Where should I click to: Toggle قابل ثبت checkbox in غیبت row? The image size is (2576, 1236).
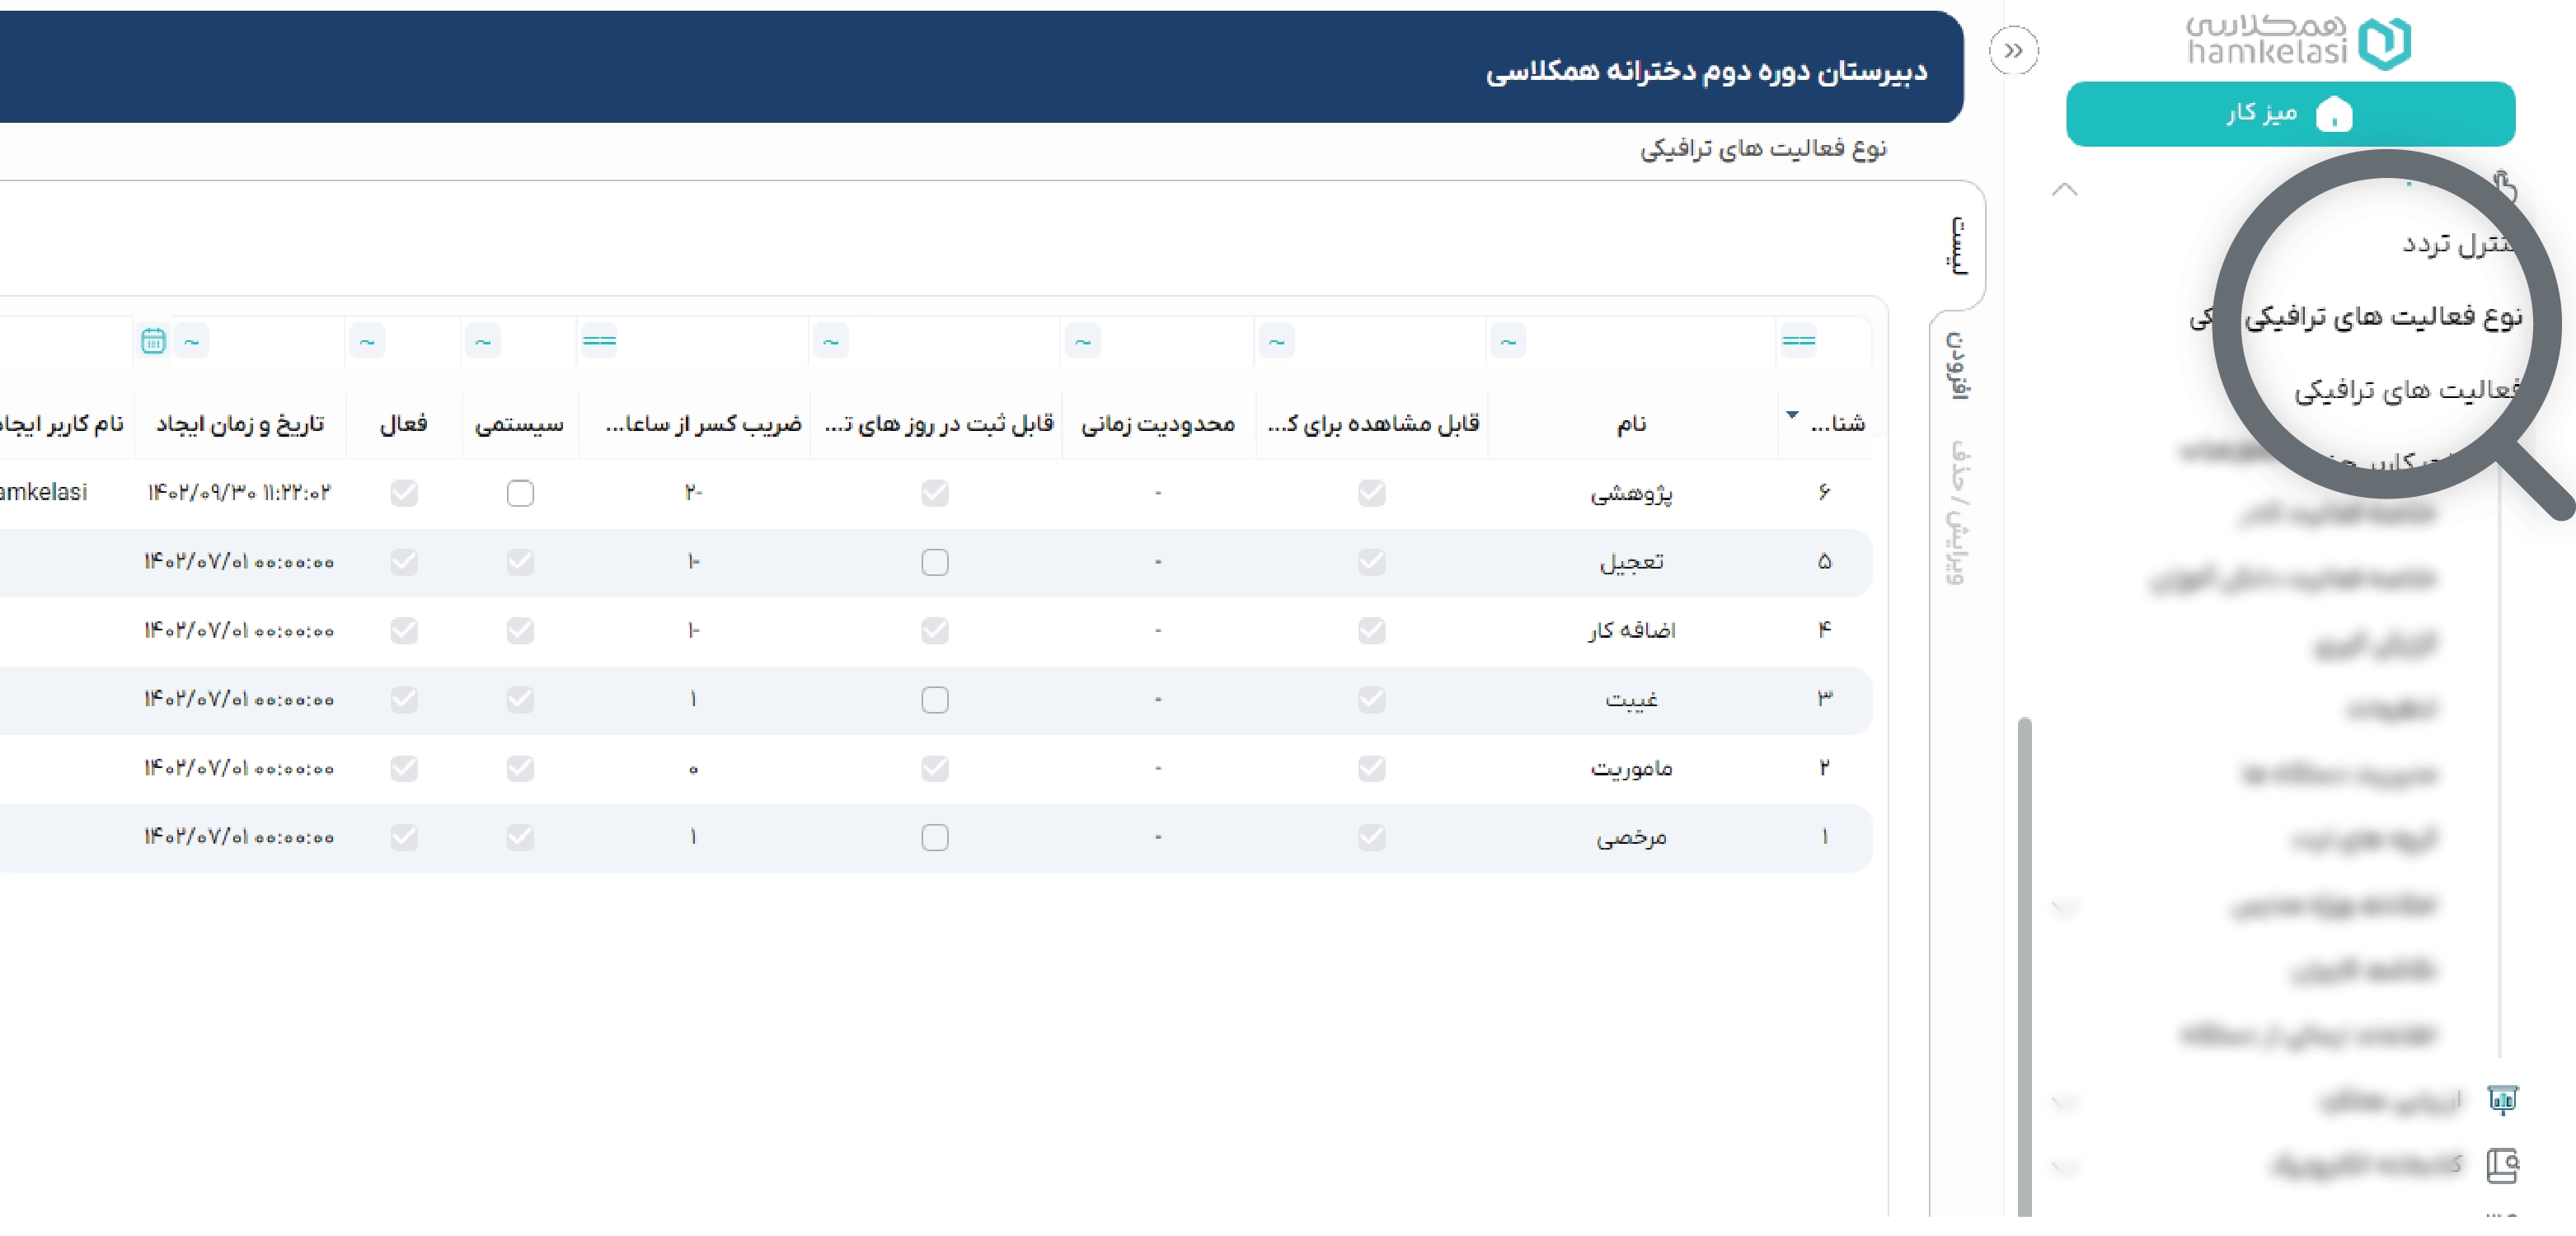tap(935, 700)
